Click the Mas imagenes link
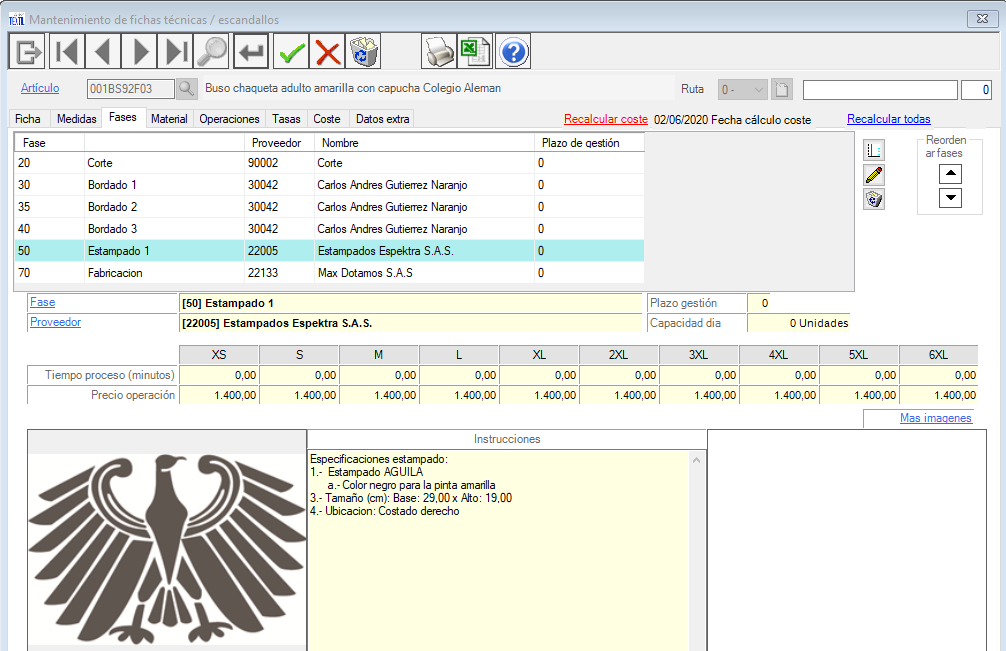This screenshot has height=651, width=1006. click(935, 418)
